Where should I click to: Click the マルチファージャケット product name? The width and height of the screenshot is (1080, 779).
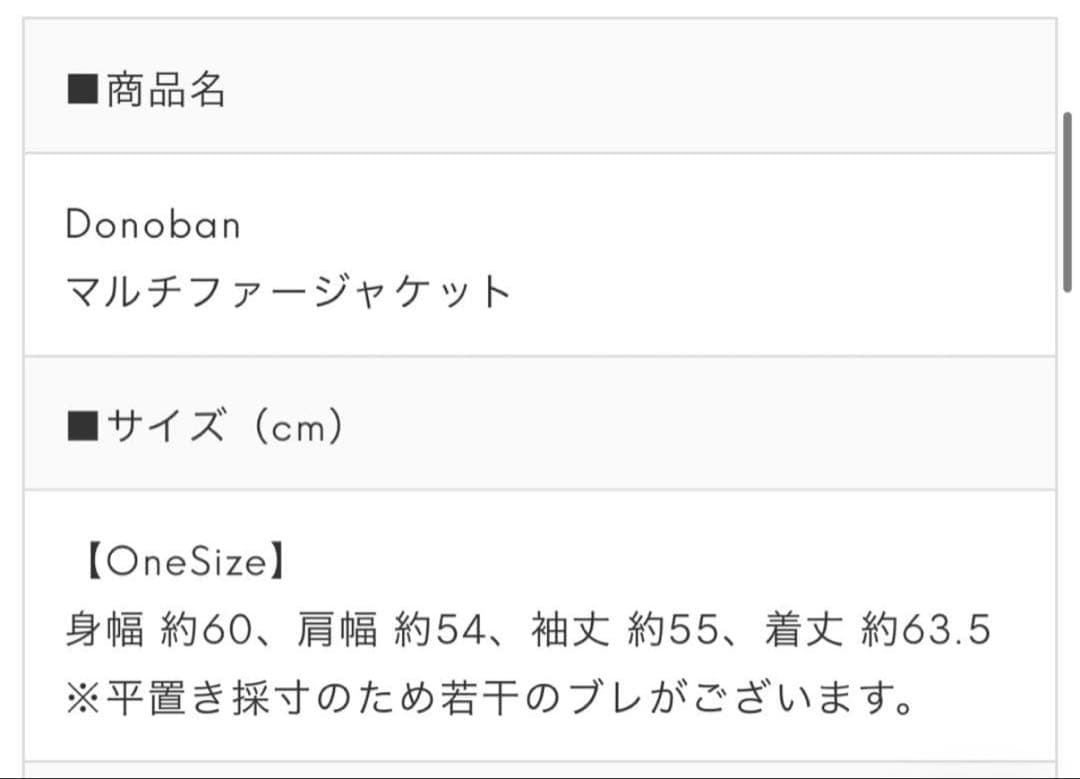[288, 292]
